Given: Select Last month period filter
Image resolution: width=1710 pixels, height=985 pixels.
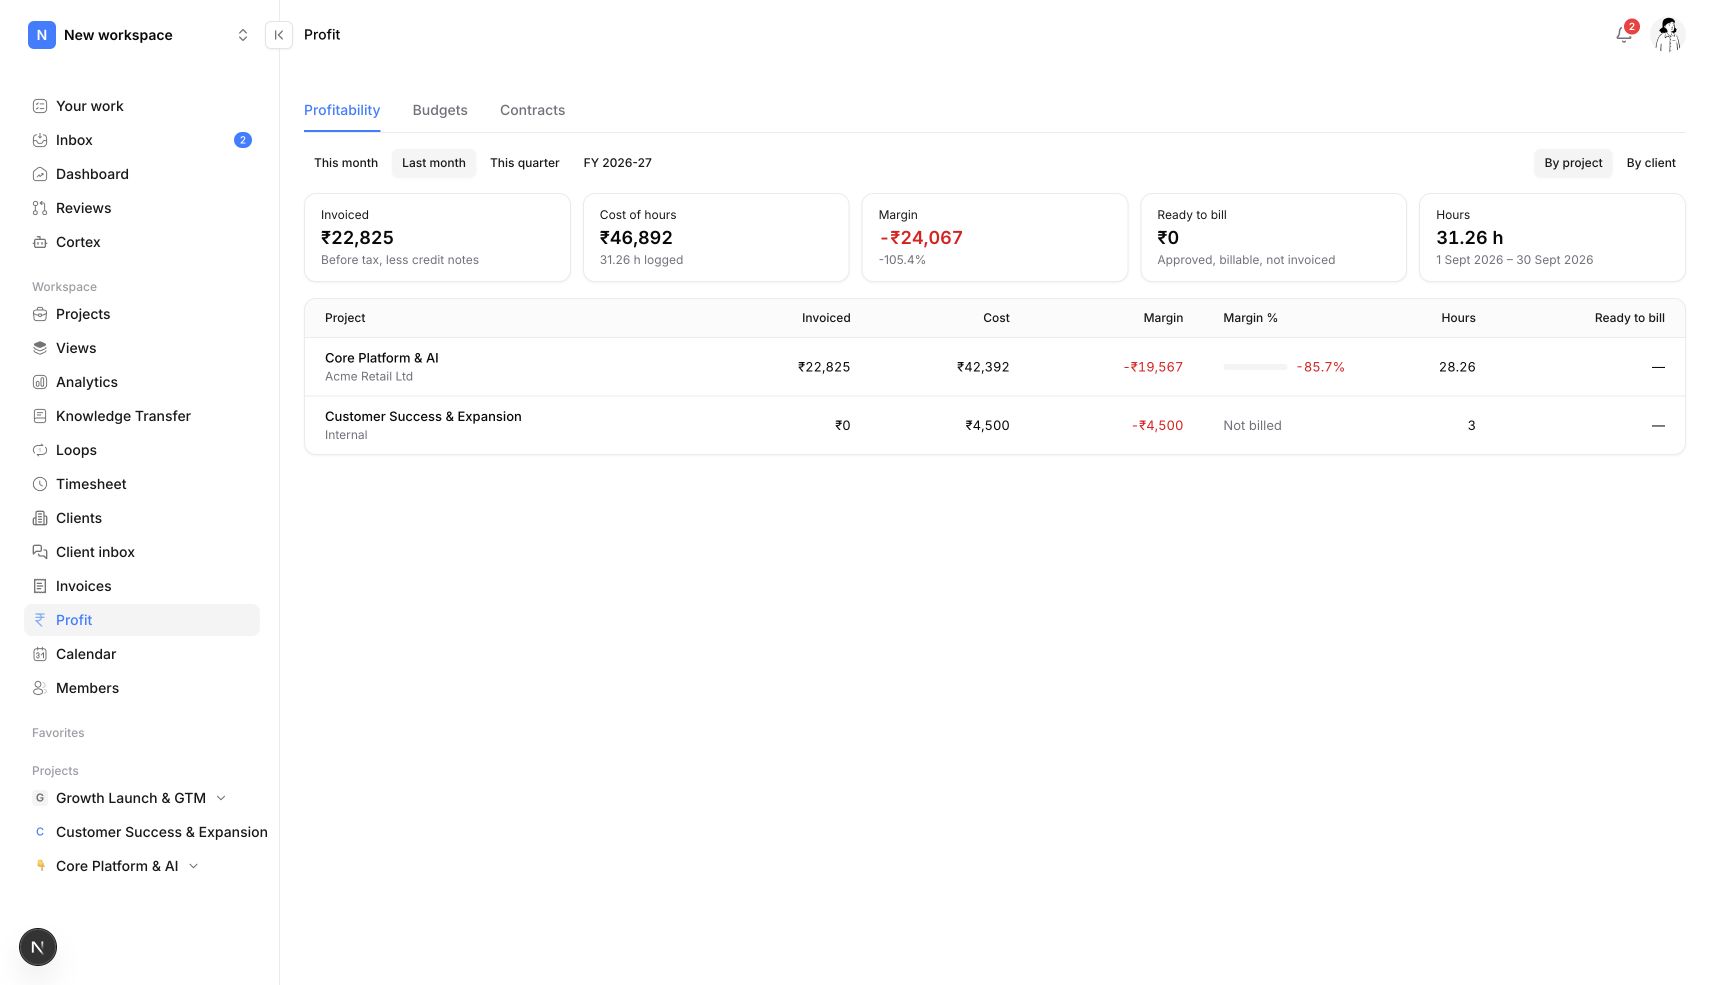Looking at the screenshot, I should tap(434, 163).
